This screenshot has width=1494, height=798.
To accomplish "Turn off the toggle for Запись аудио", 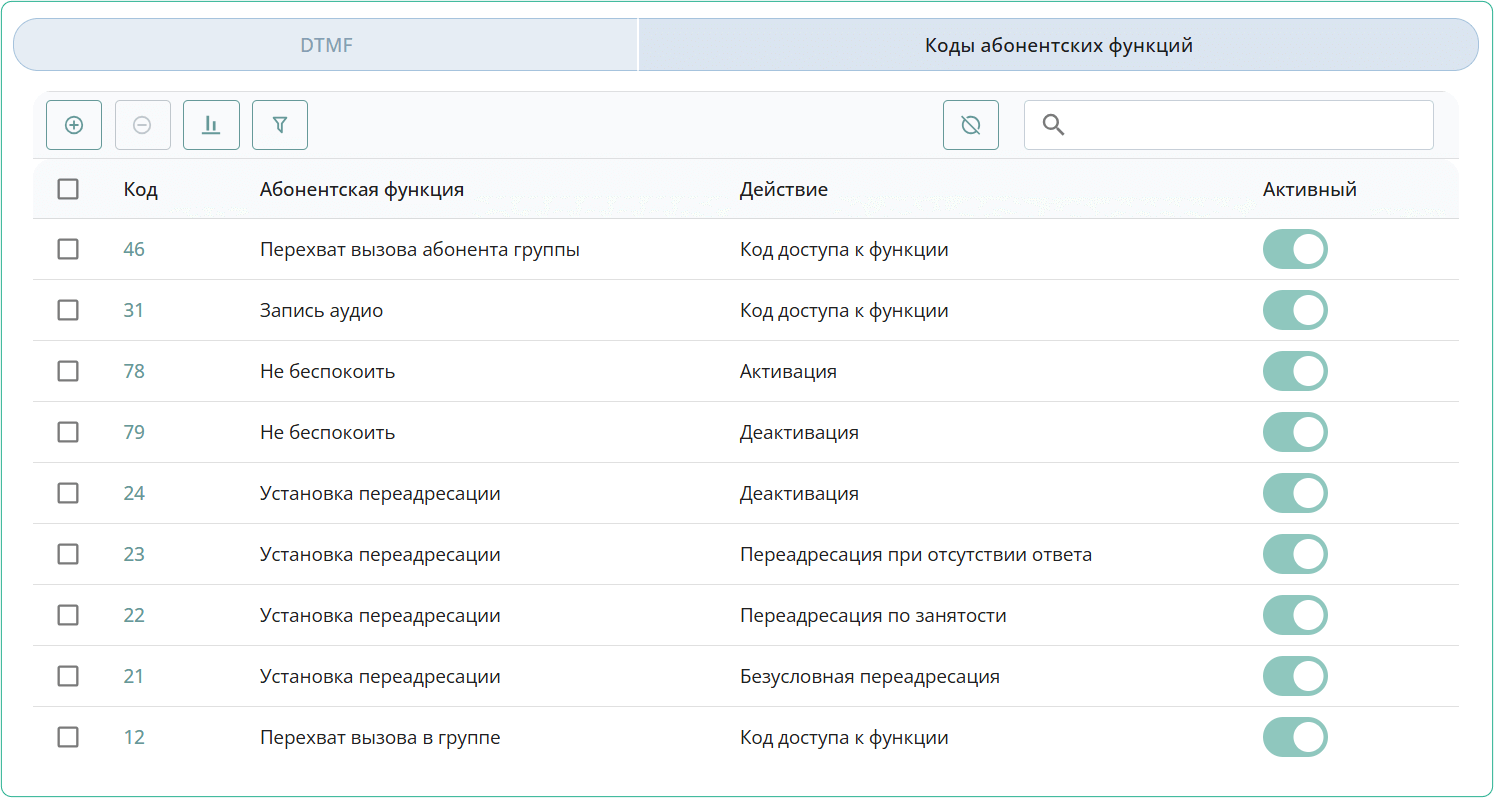I will [x=1295, y=310].
